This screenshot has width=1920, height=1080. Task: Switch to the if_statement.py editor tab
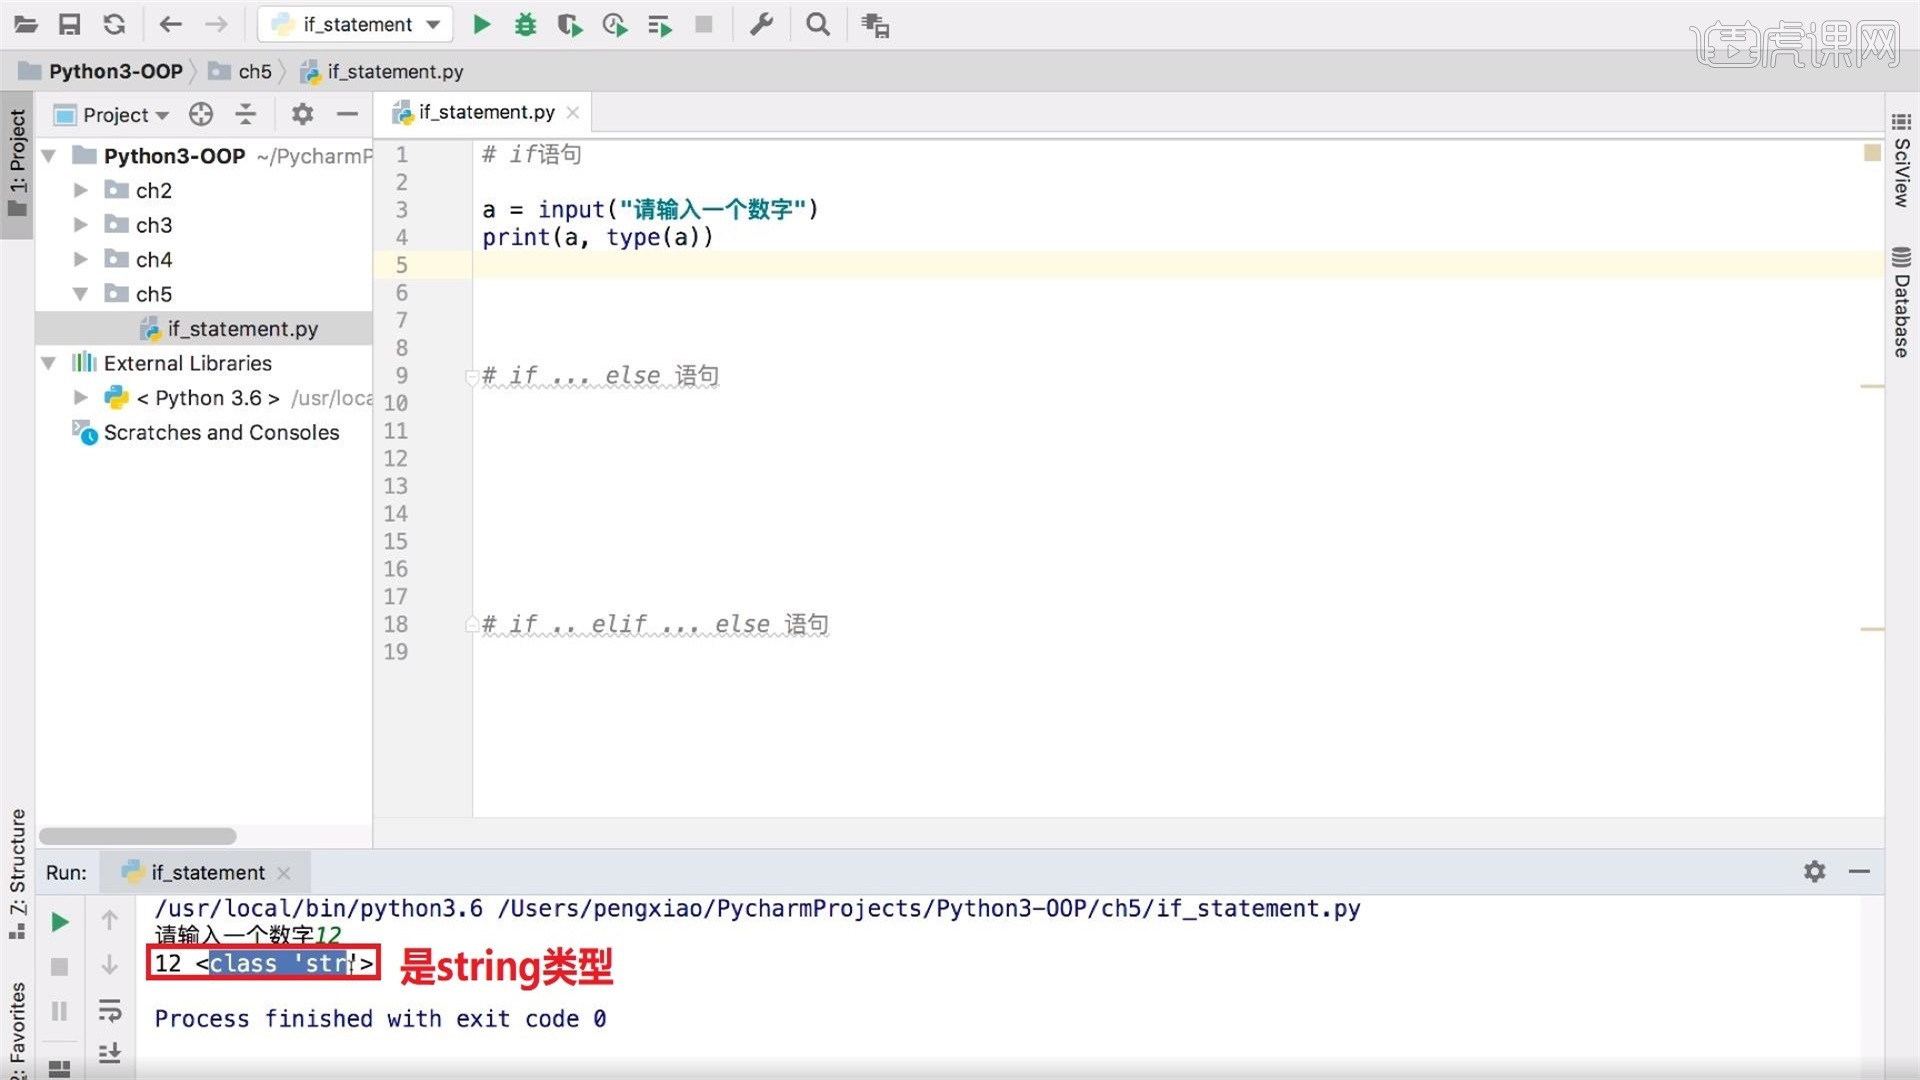tap(480, 112)
